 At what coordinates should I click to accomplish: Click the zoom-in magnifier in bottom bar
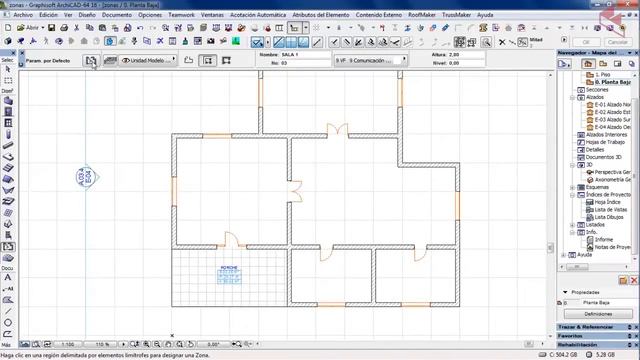146,344
